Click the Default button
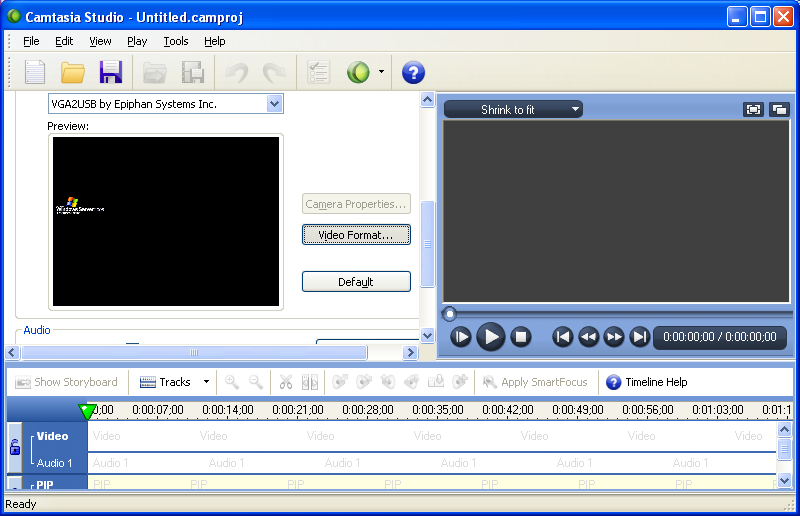 click(356, 282)
